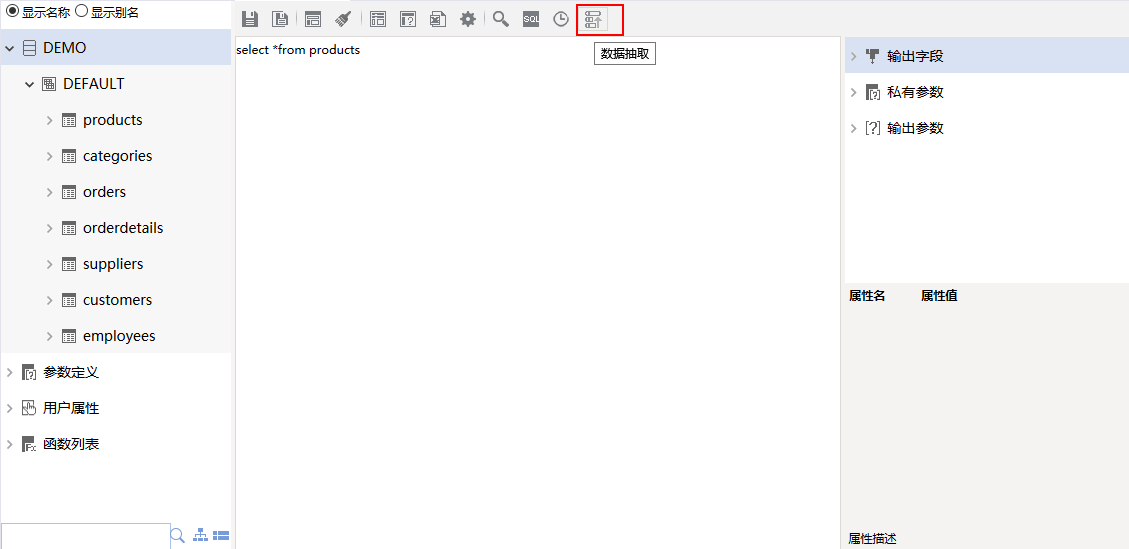Image resolution: width=1129 pixels, height=549 pixels.
Task: Click the Save floppy disk toolbar icon
Action: pyautogui.click(x=250, y=19)
